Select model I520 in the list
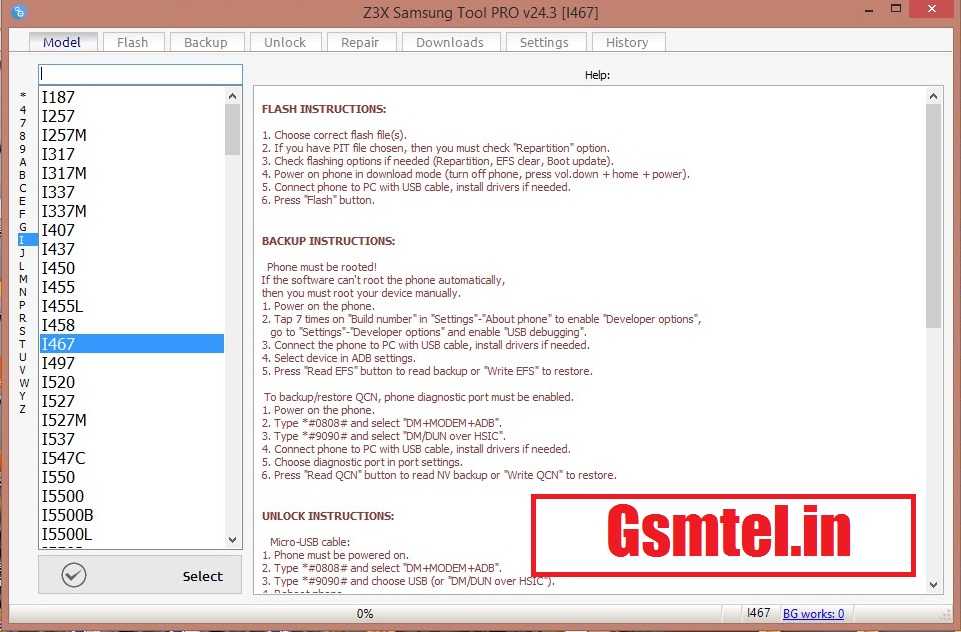 pyautogui.click(x=132, y=383)
